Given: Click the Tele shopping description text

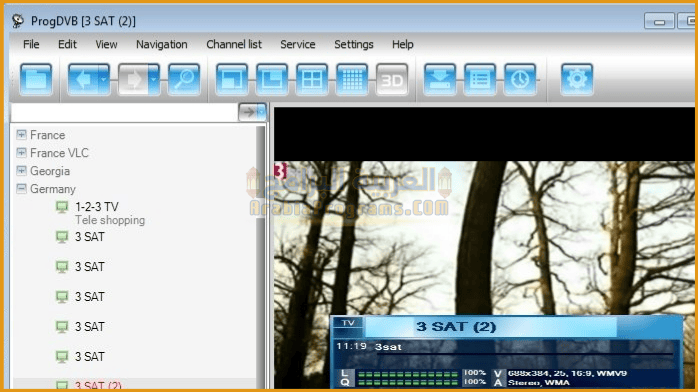Looking at the screenshot, I should [x=110, y=220].
